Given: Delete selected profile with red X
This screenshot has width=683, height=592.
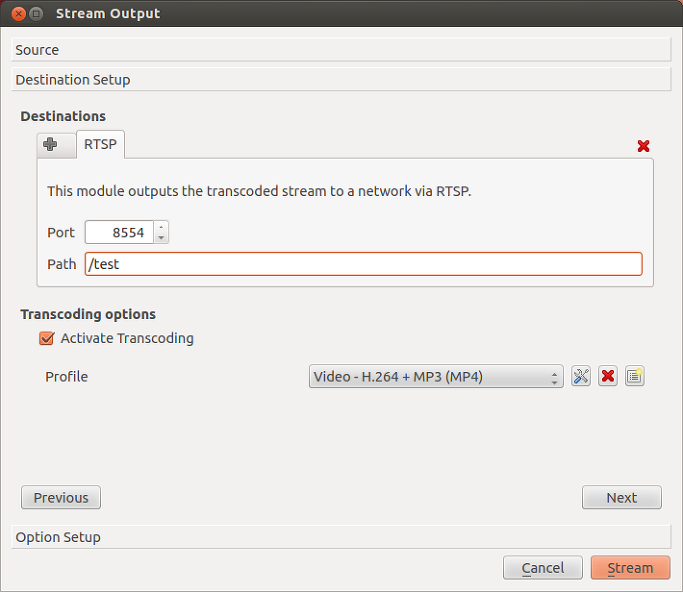Looking at the screenshot, I should point(608,376).
